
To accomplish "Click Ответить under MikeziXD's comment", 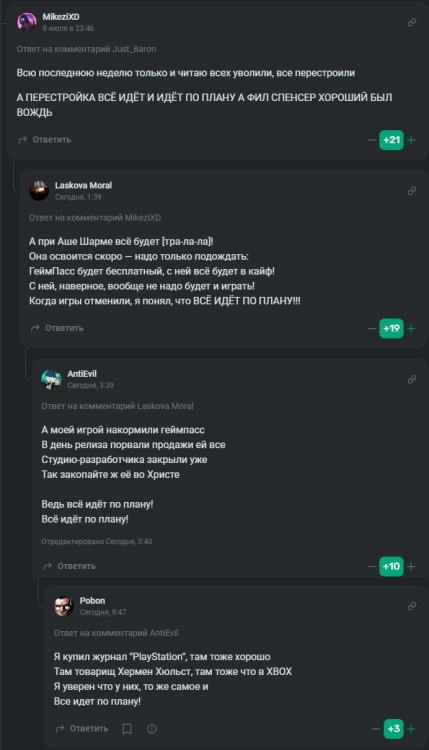I will [x=44, y=140].
